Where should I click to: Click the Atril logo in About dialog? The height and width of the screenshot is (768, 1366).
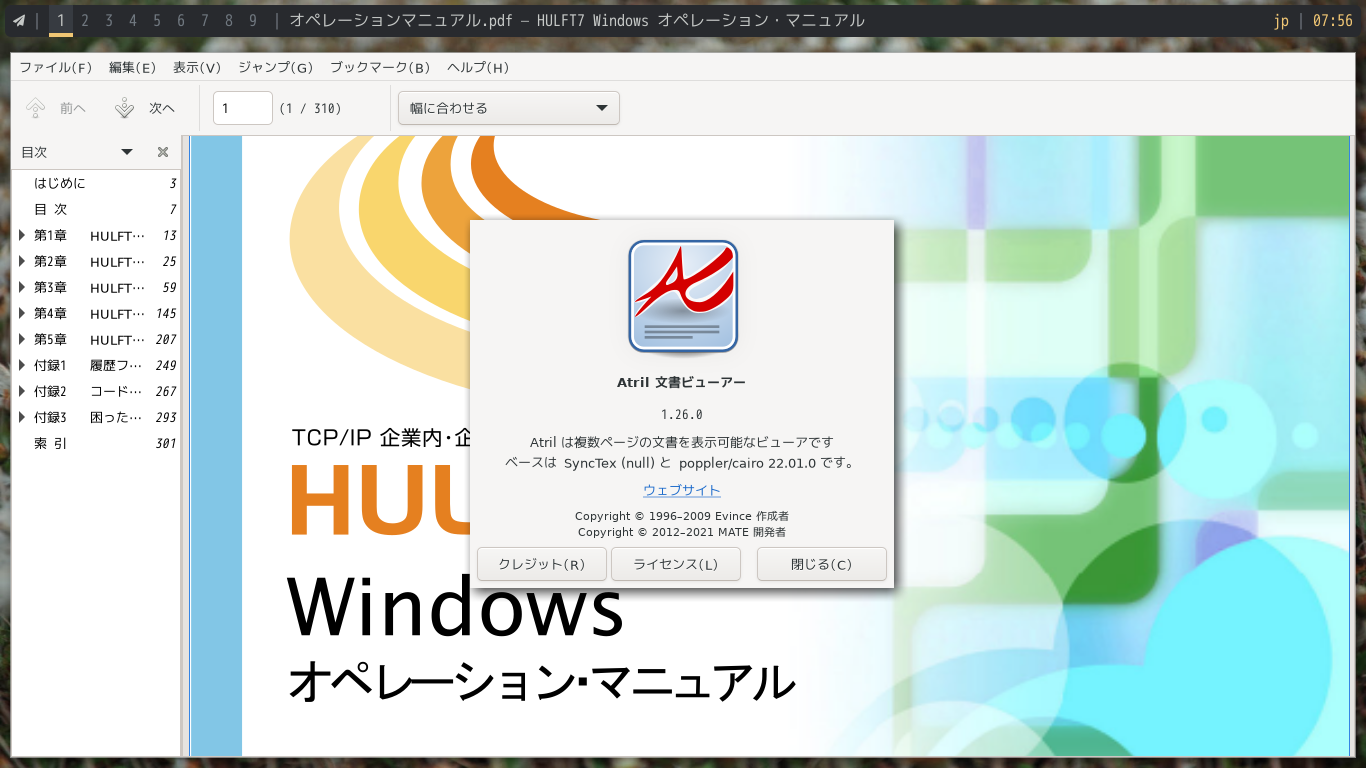(x=683, y=297)
